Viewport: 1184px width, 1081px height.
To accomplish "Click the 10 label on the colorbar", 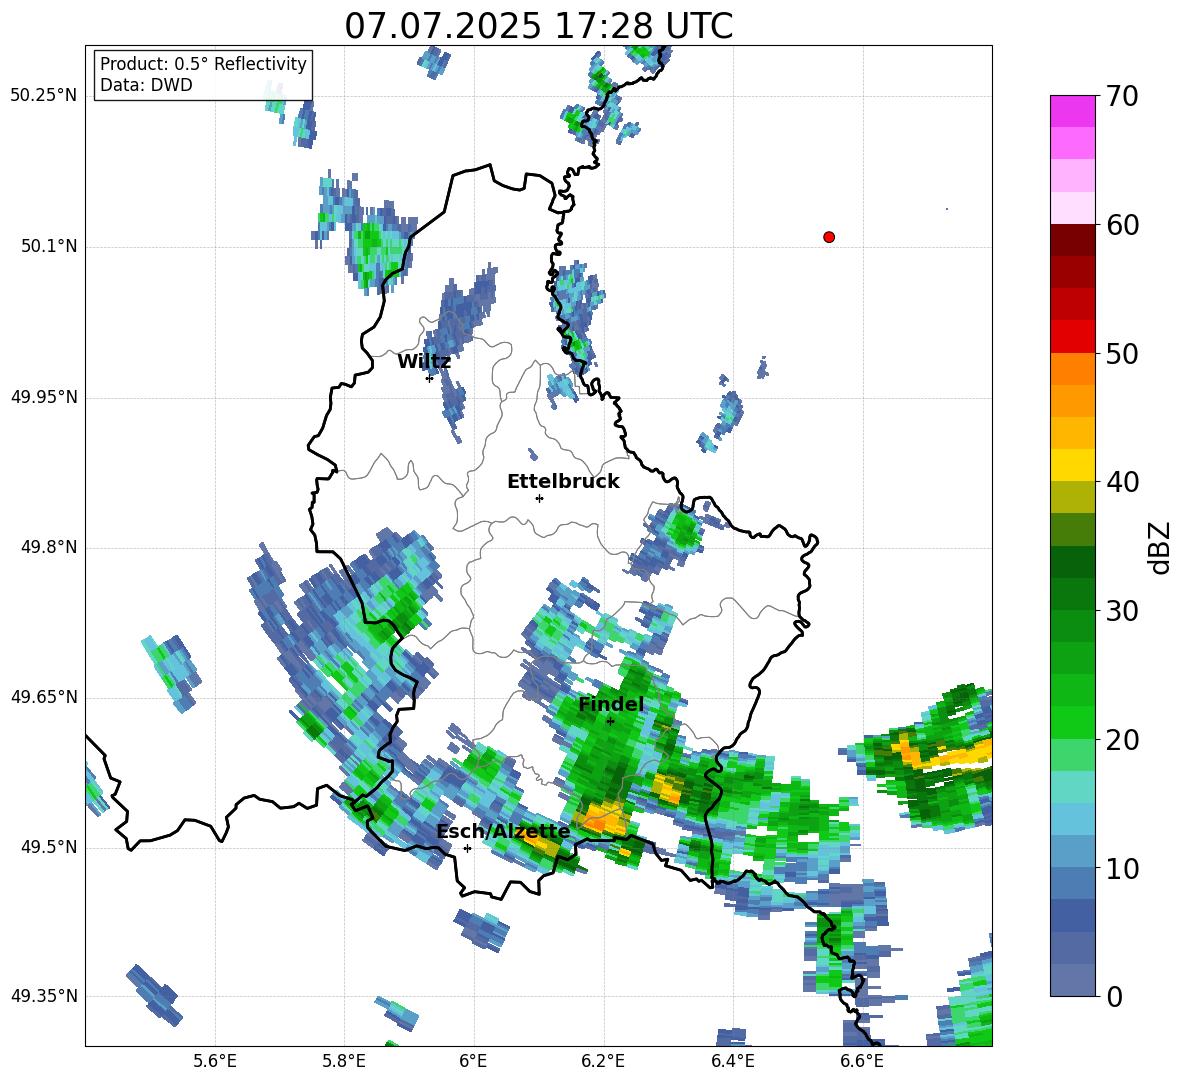I will point(1122,868).
